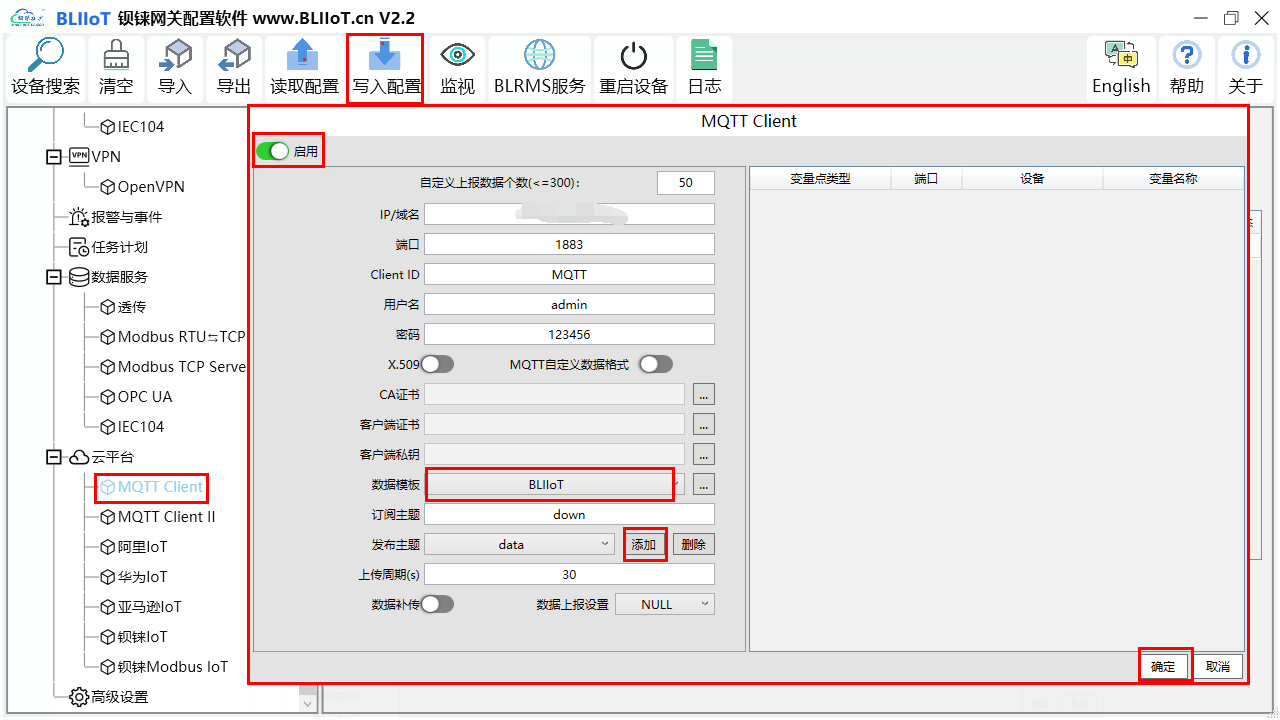Screen dimensions: 1280x720
Task: Sort by variable name (变量名称) column
Action: point(1173,178)
